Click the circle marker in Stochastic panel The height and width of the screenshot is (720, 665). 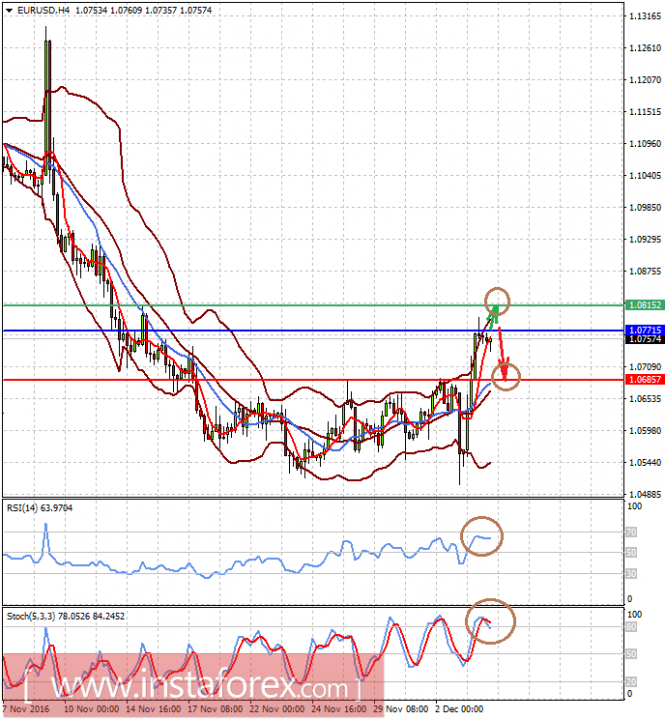(x=491, y=621)
